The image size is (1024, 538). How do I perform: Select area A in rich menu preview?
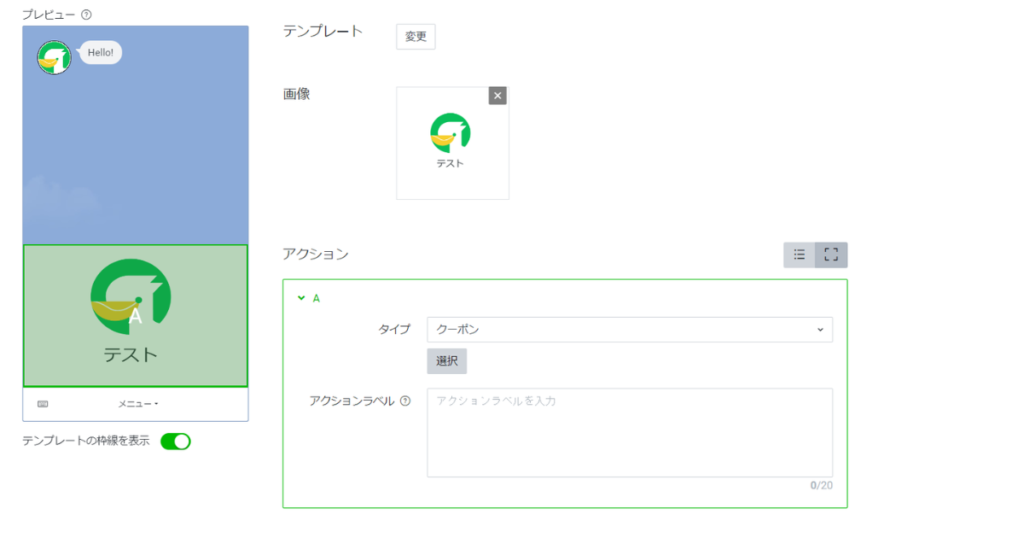136,316
